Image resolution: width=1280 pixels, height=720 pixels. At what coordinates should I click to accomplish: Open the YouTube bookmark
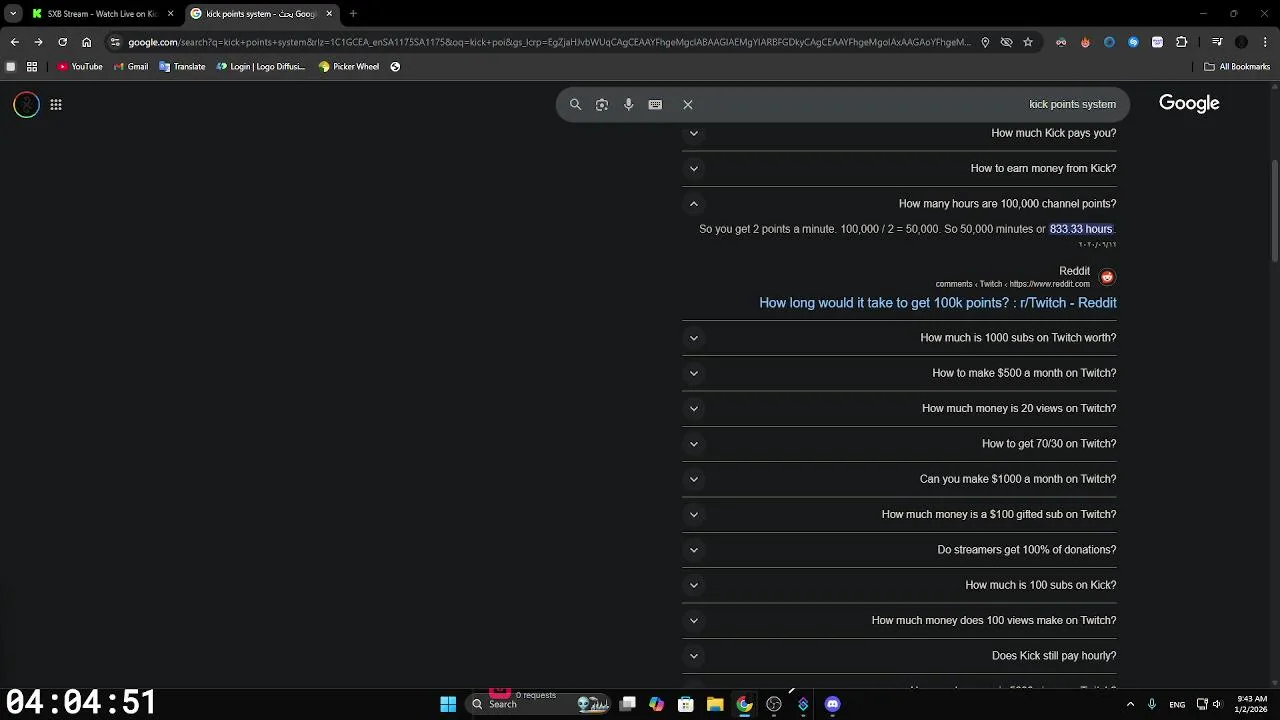(x=80, y=67)
